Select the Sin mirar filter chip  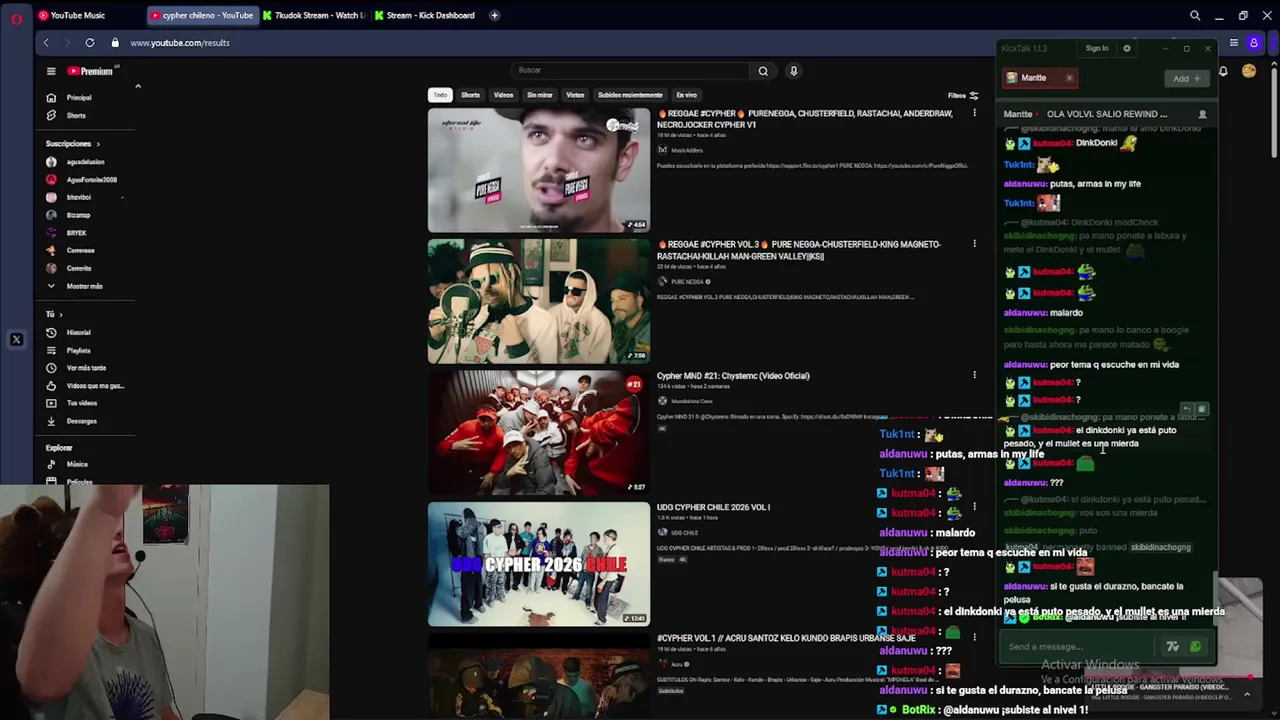(540, 95)
